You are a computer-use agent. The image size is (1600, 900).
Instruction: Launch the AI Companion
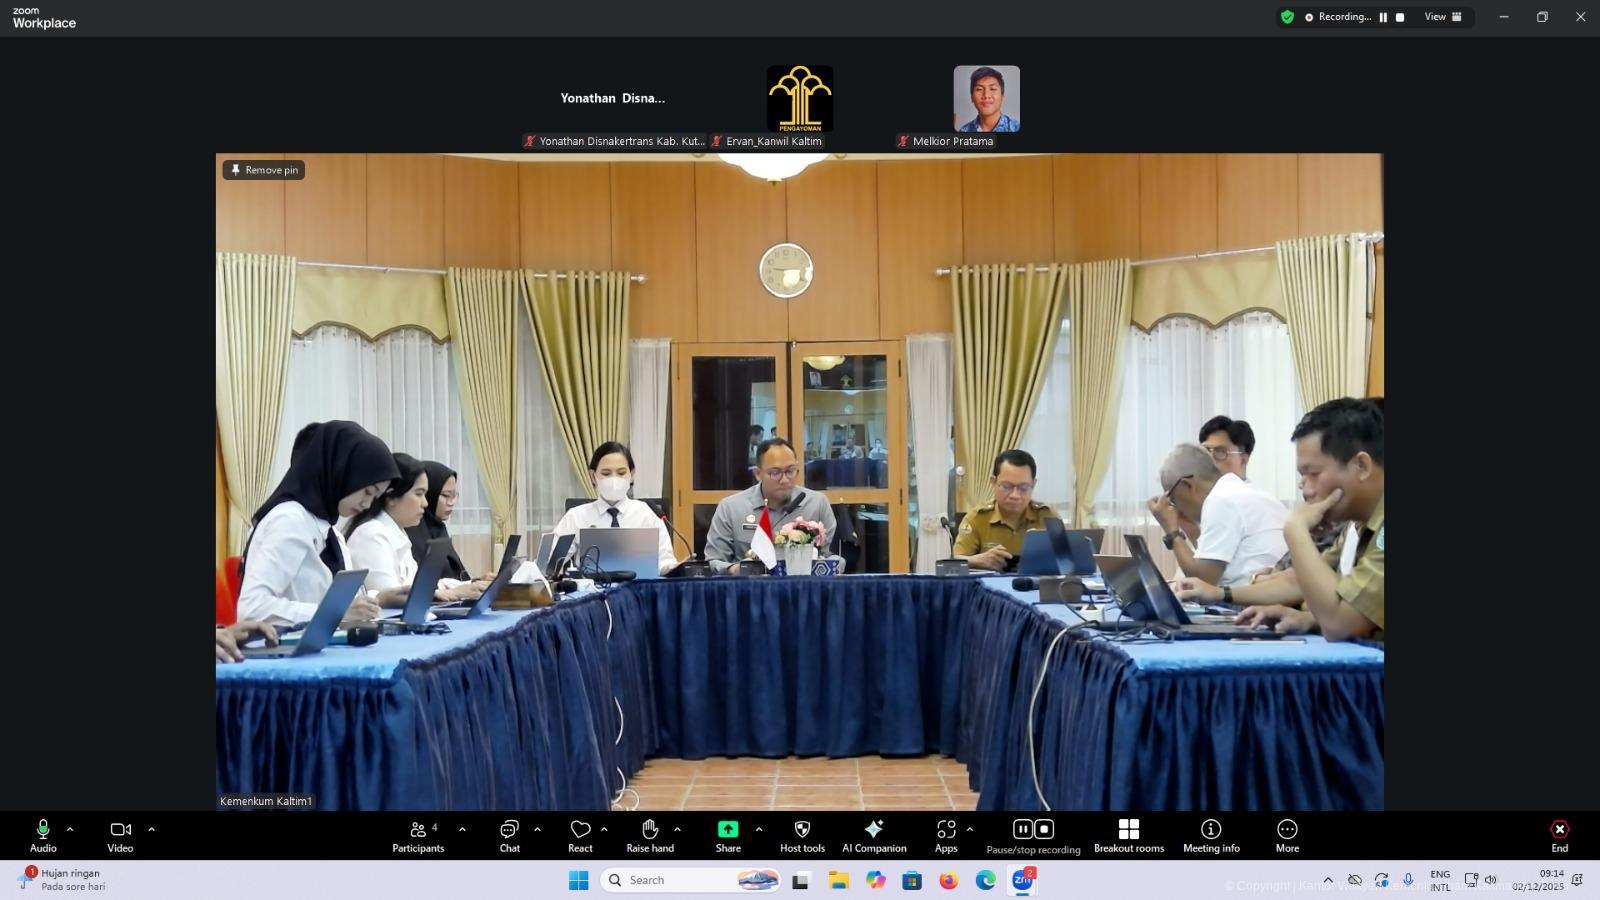click(x=874, y=830)
